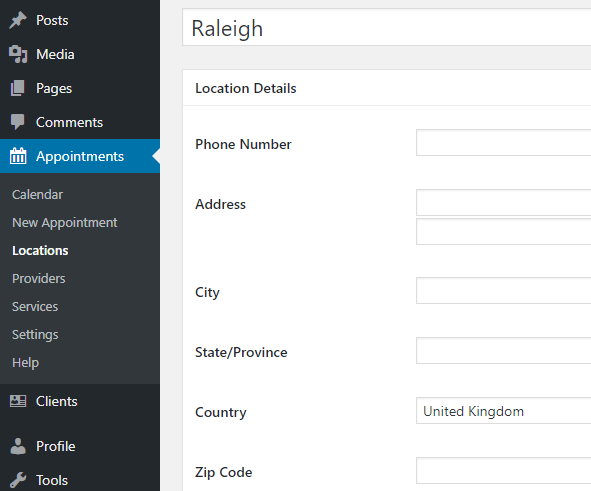Click the Appointments calendar icon

pos(18,156)
